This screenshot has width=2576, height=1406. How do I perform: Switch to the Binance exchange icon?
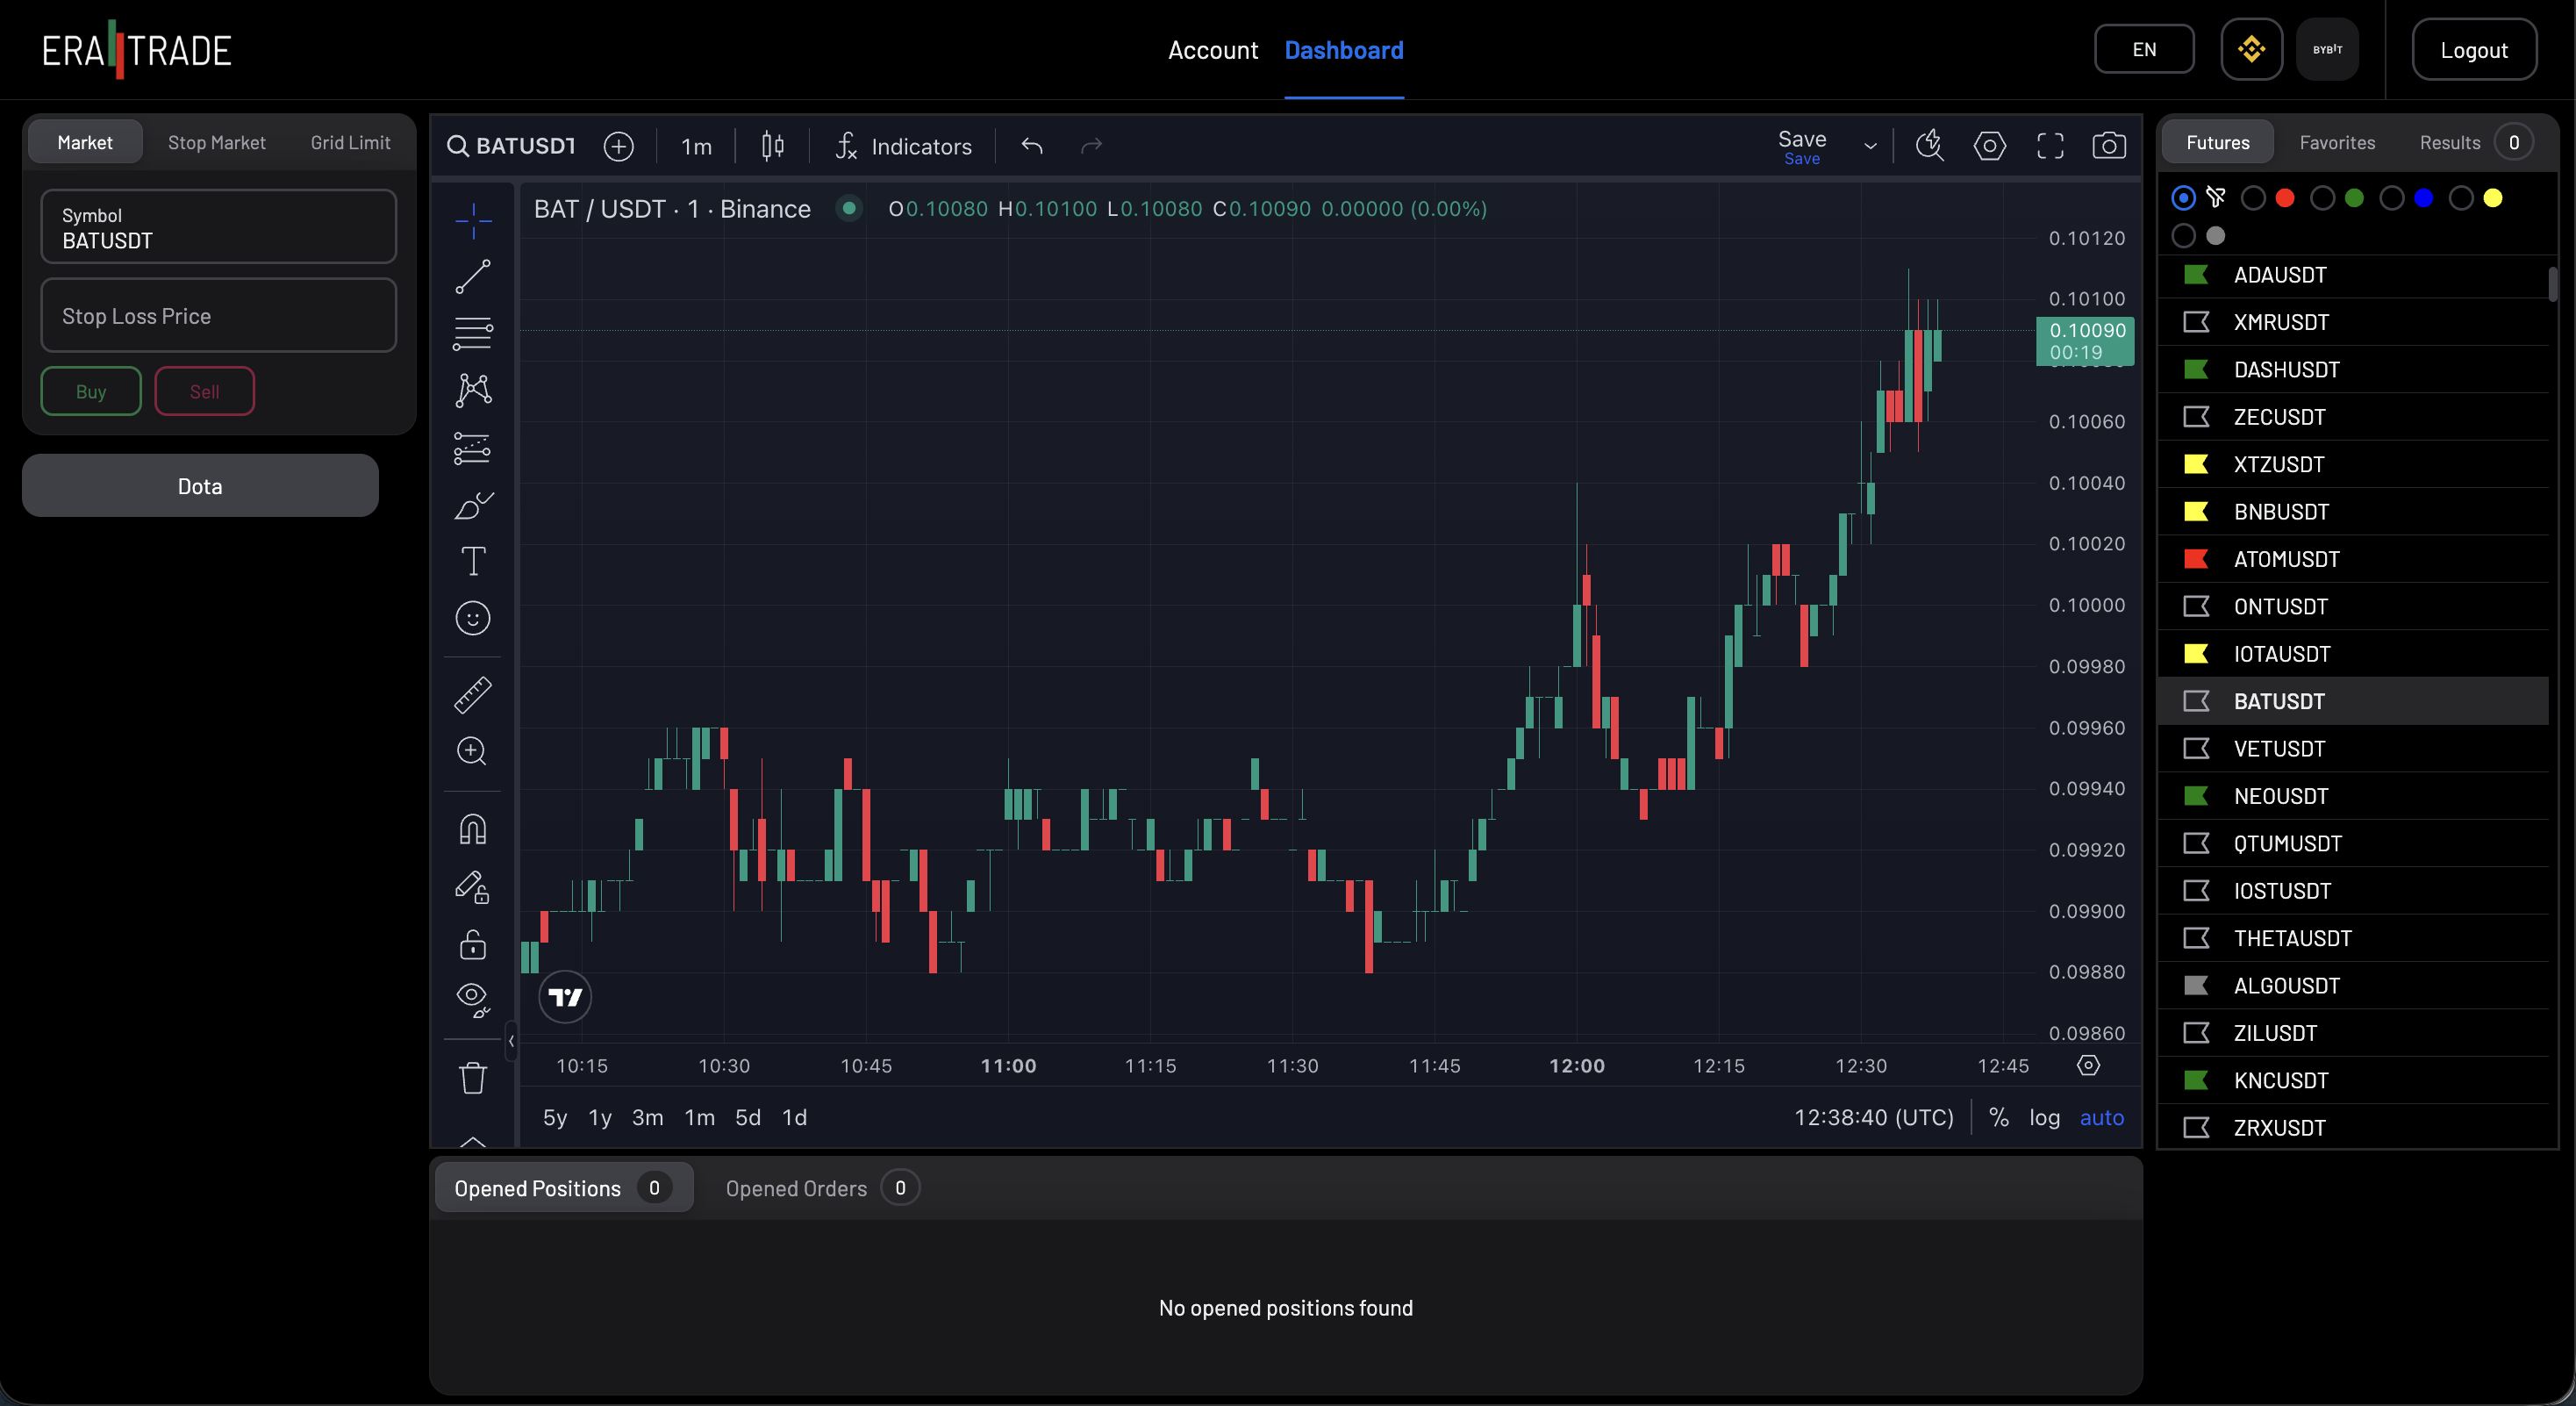2251,49
